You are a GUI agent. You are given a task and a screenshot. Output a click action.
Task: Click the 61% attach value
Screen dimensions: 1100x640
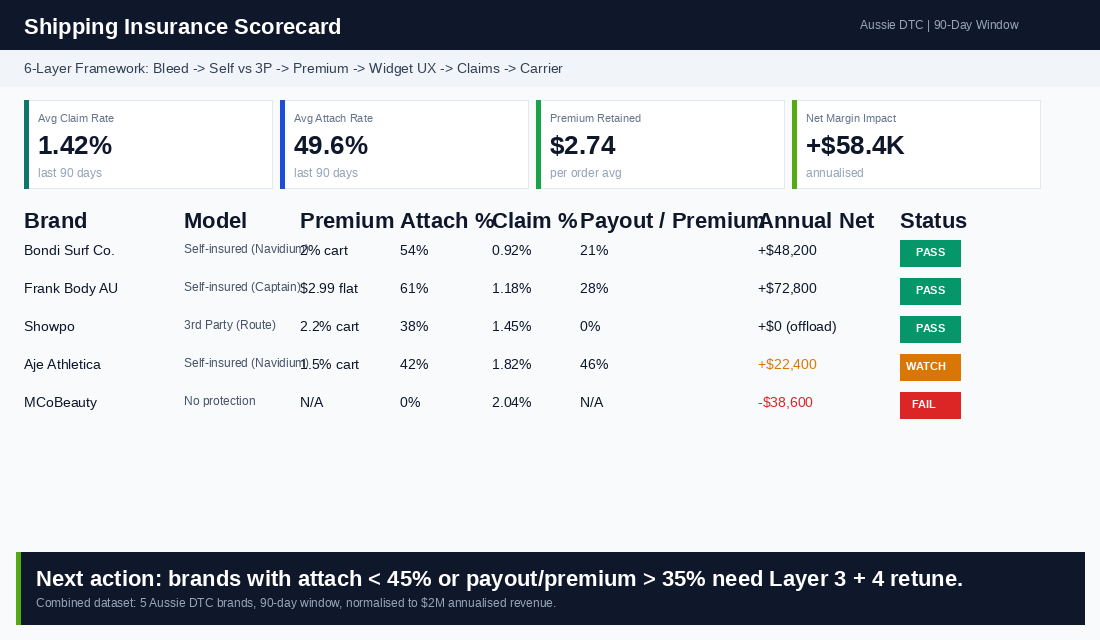click(x=414, y=288)
